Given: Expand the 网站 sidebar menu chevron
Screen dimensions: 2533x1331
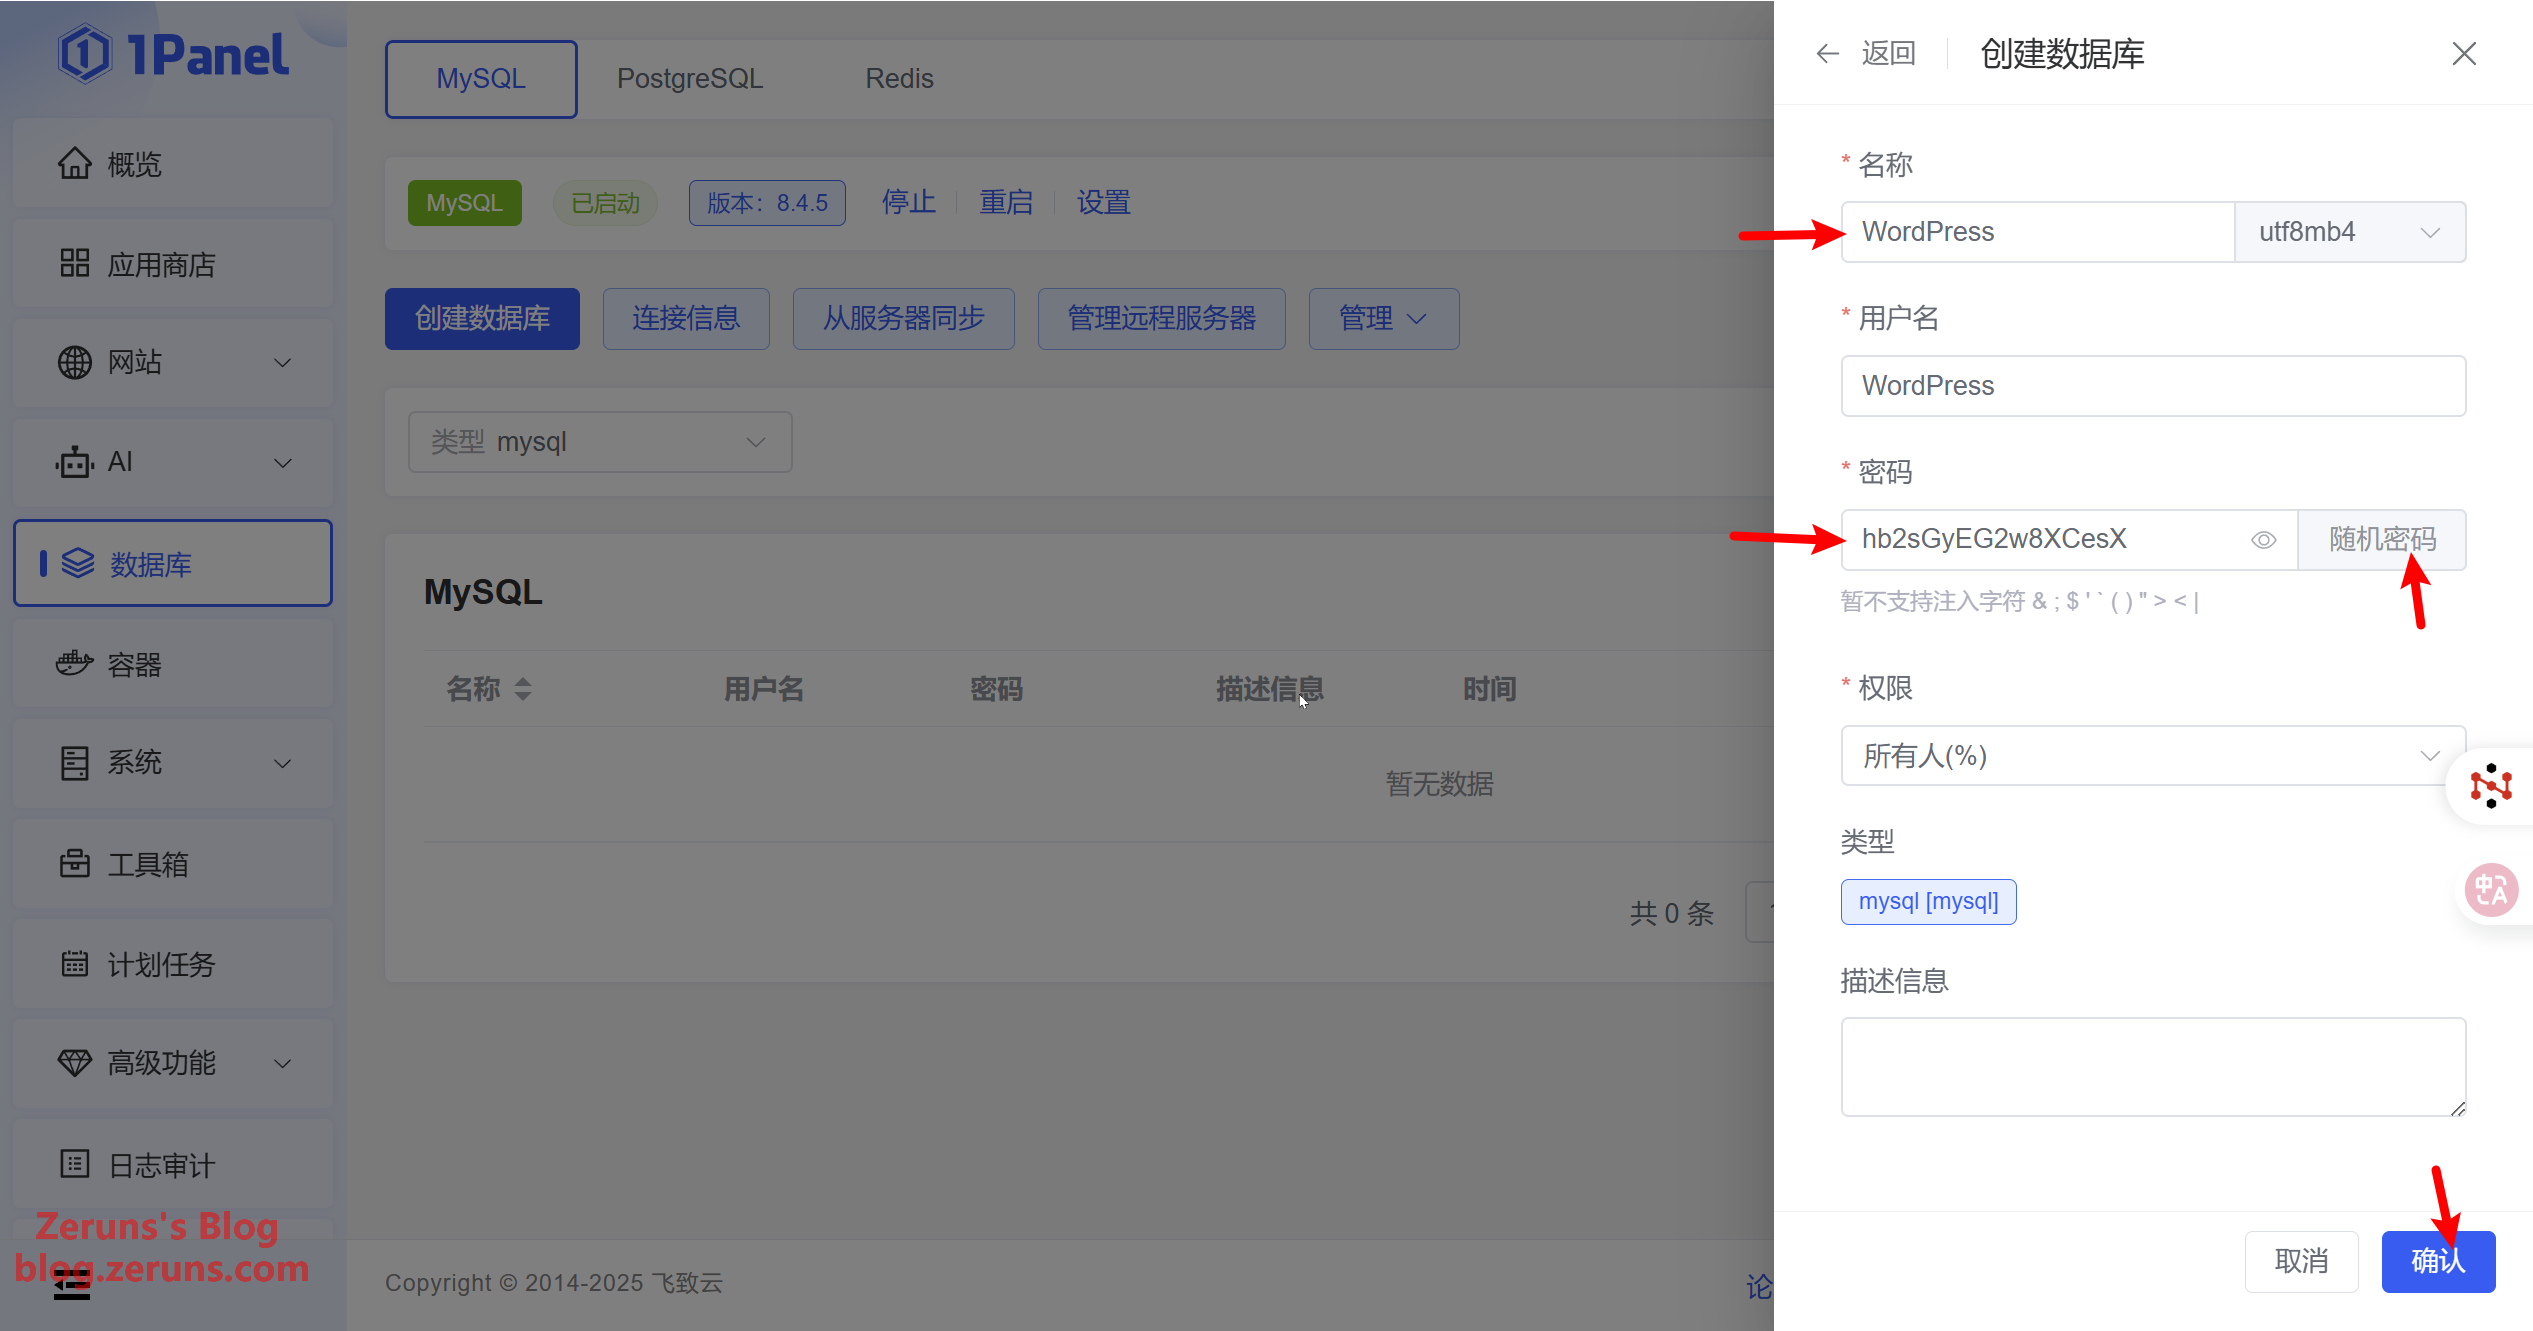Looking at the screenshot, I should (283, 363).
